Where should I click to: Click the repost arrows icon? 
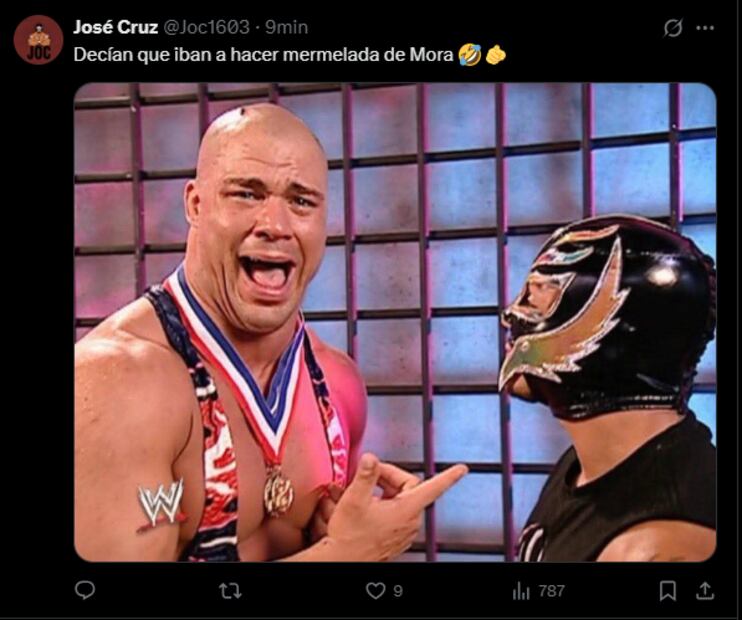[230, 591]
